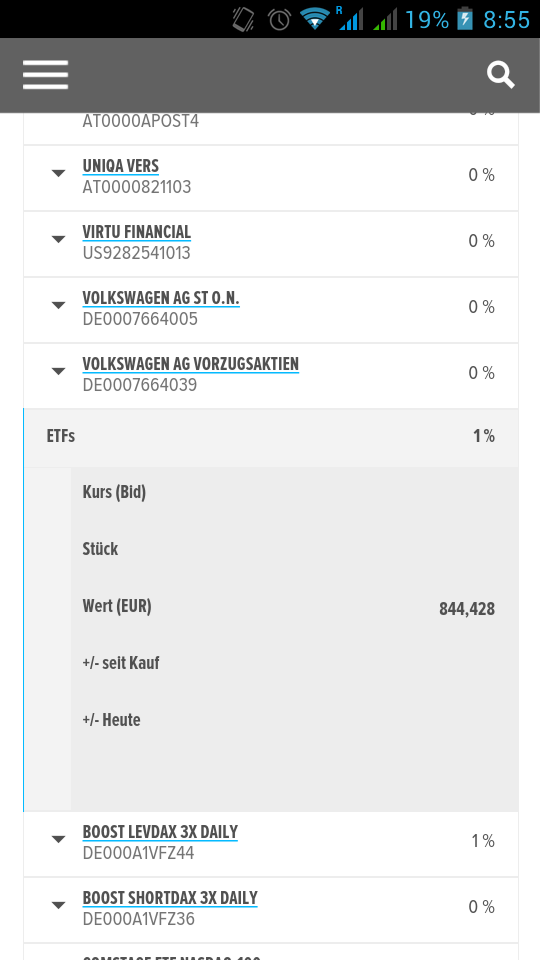Open the hamburger navigation menu
Screen dimensions: 540x960
coord(45,75)
